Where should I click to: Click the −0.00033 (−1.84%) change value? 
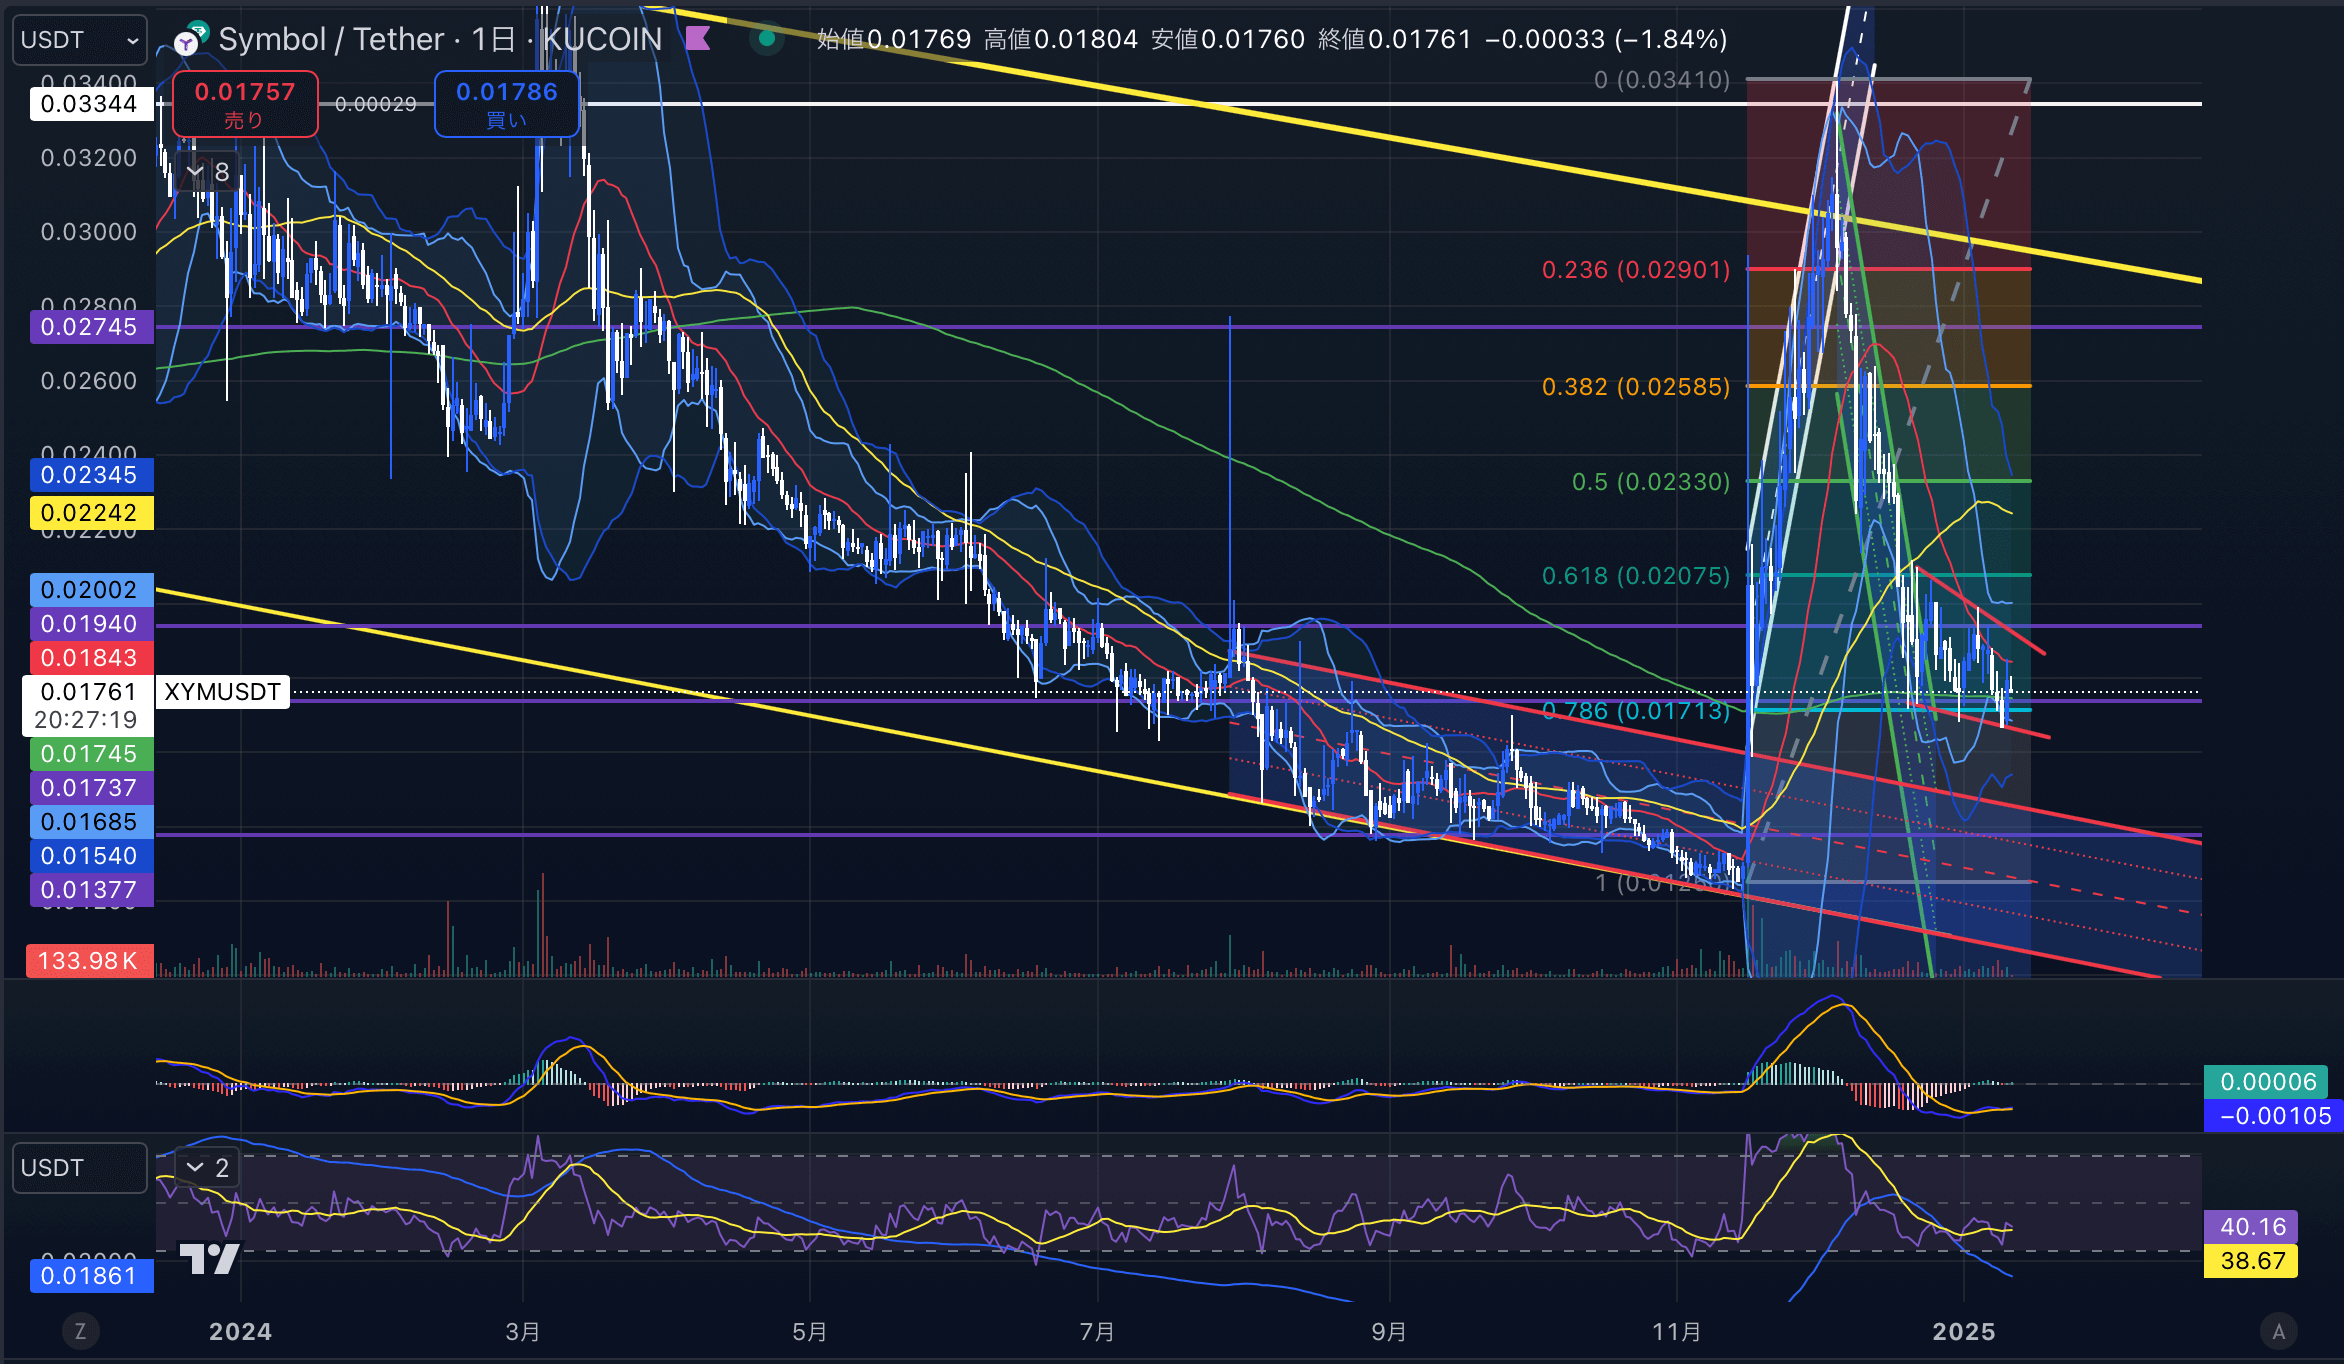pyautogui.click(x=1606, y=39)
